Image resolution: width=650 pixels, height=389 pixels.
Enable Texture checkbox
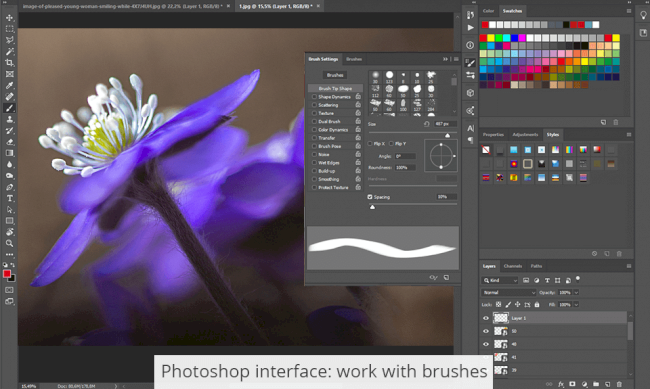click(314, 113)
